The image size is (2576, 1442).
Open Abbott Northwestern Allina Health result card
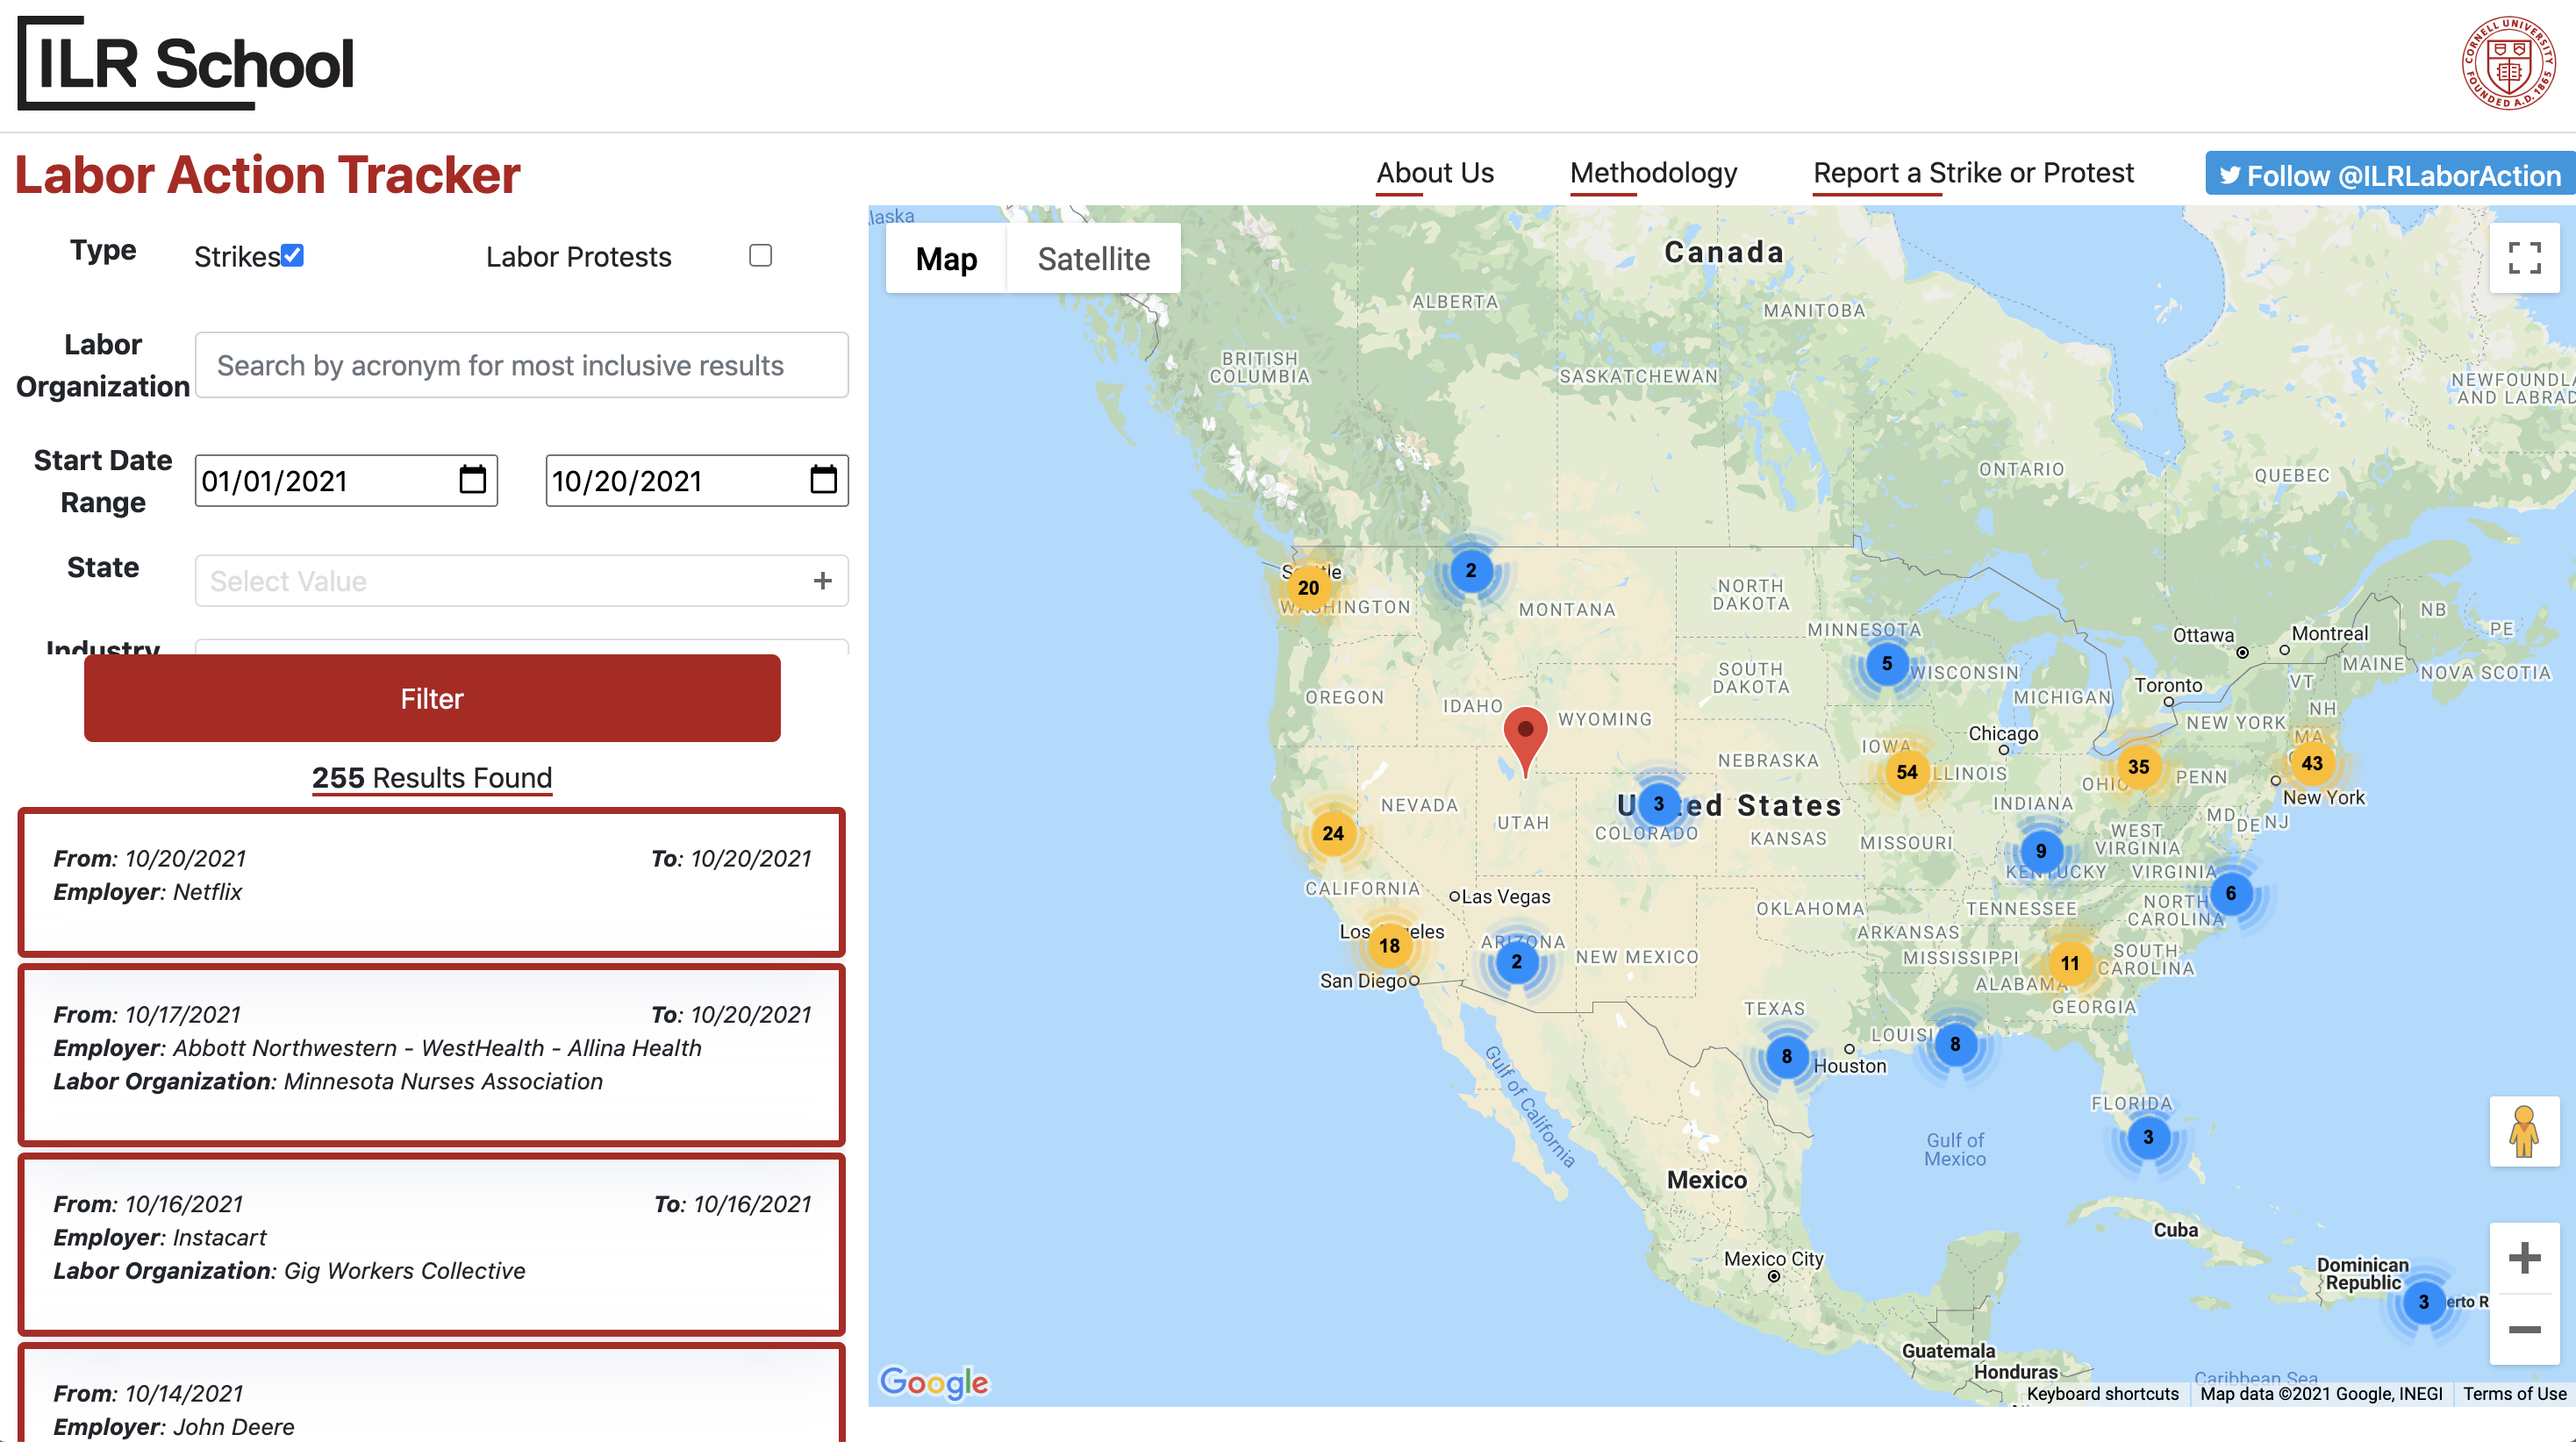(x=432, y=1054)
